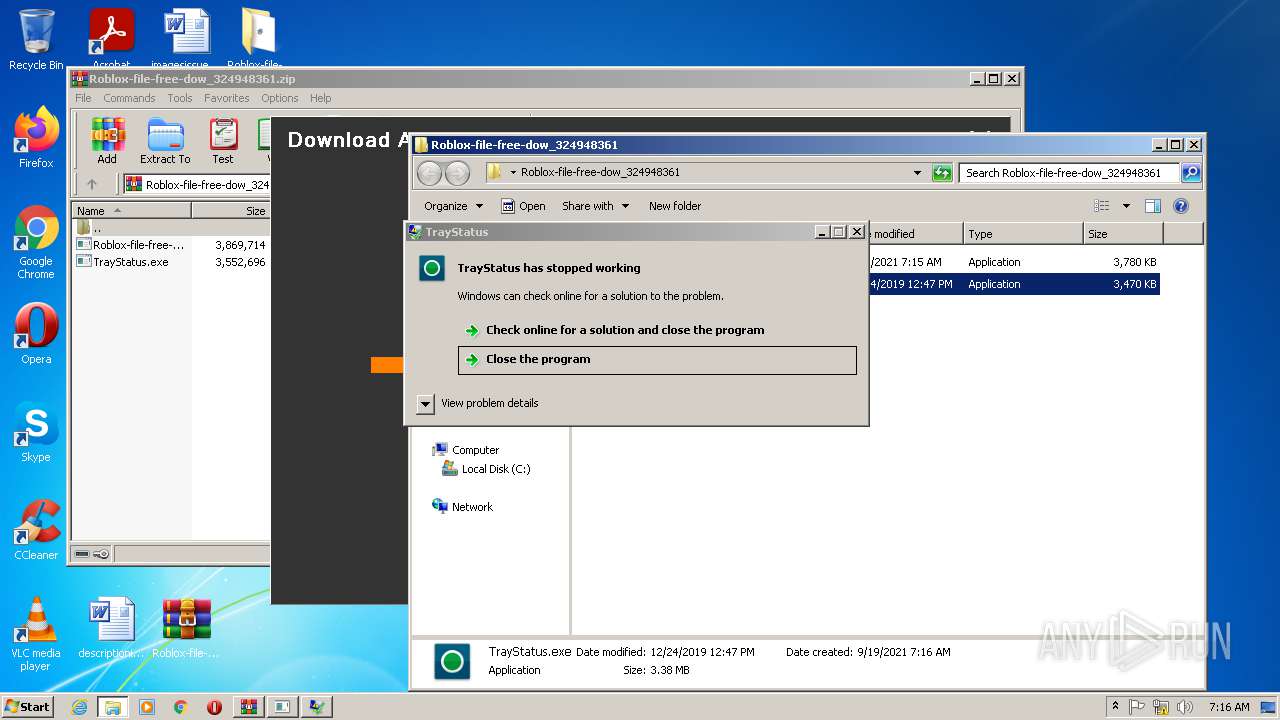Switch to TrayStatus task in taskbar
Image resolution: width=1280 pixels, height=720 pixels.
point(316,707)
